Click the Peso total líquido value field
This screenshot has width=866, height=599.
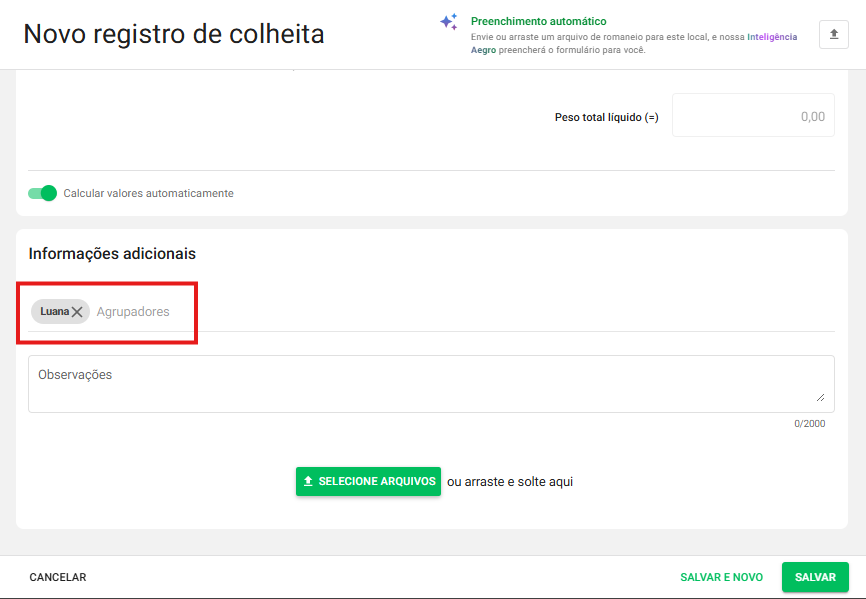(x=752, y=116)
